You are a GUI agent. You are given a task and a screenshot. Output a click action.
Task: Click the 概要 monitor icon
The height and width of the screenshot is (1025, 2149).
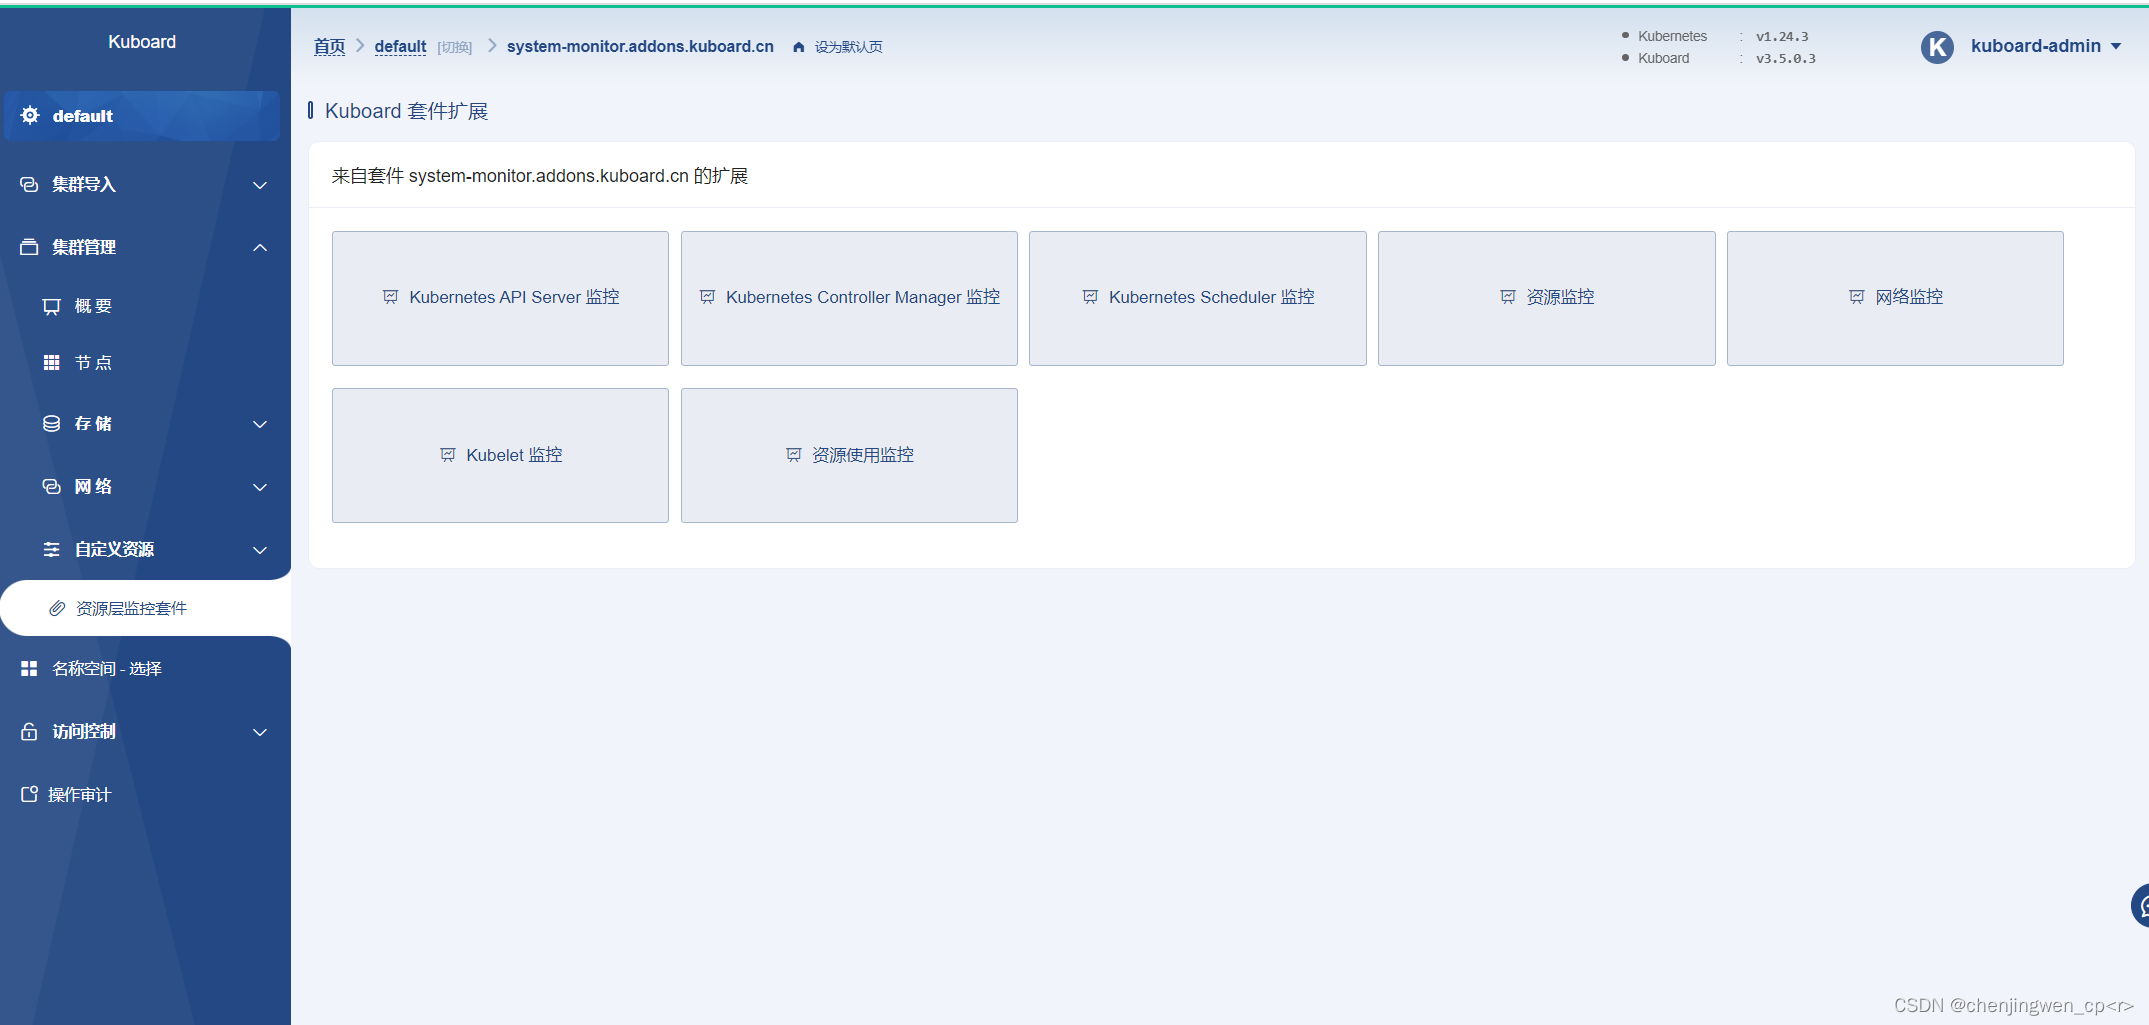tap(52, 306)
